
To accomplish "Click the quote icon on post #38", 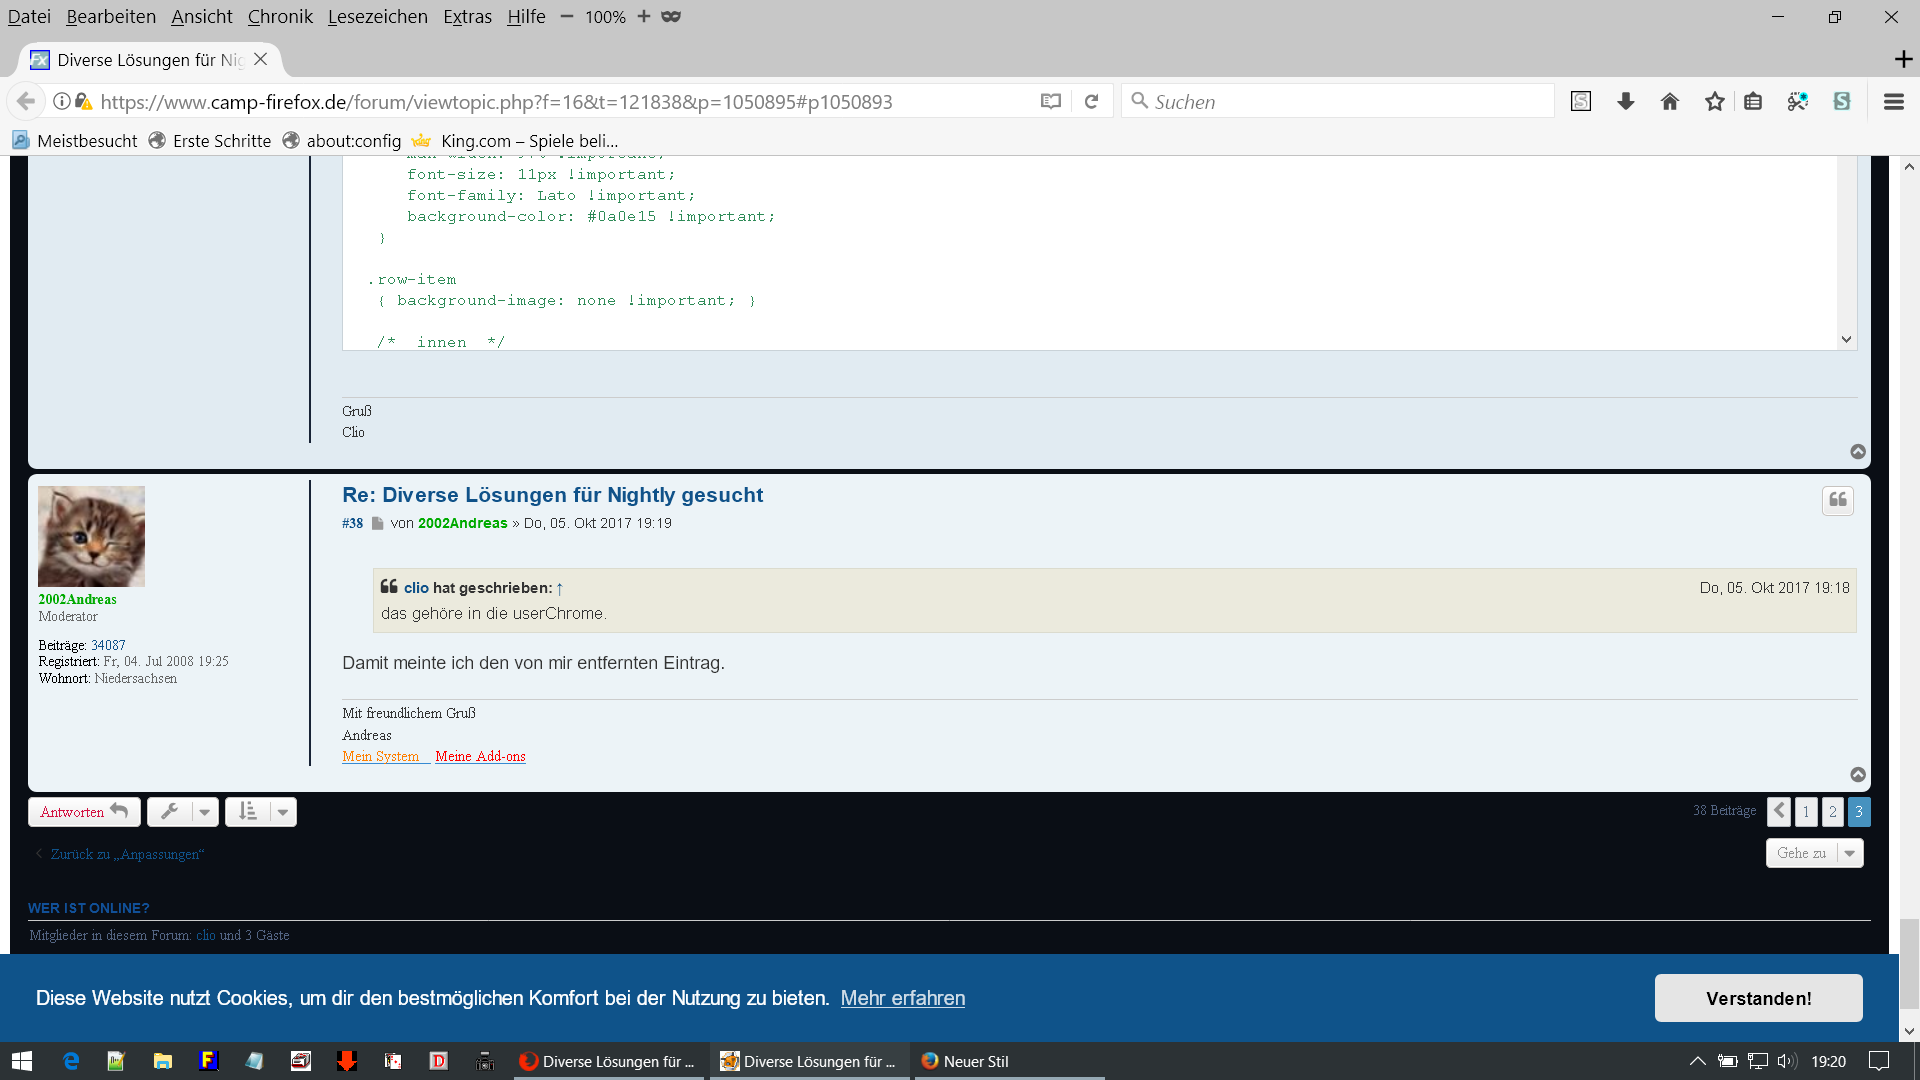I will (x=1837, y=500).
